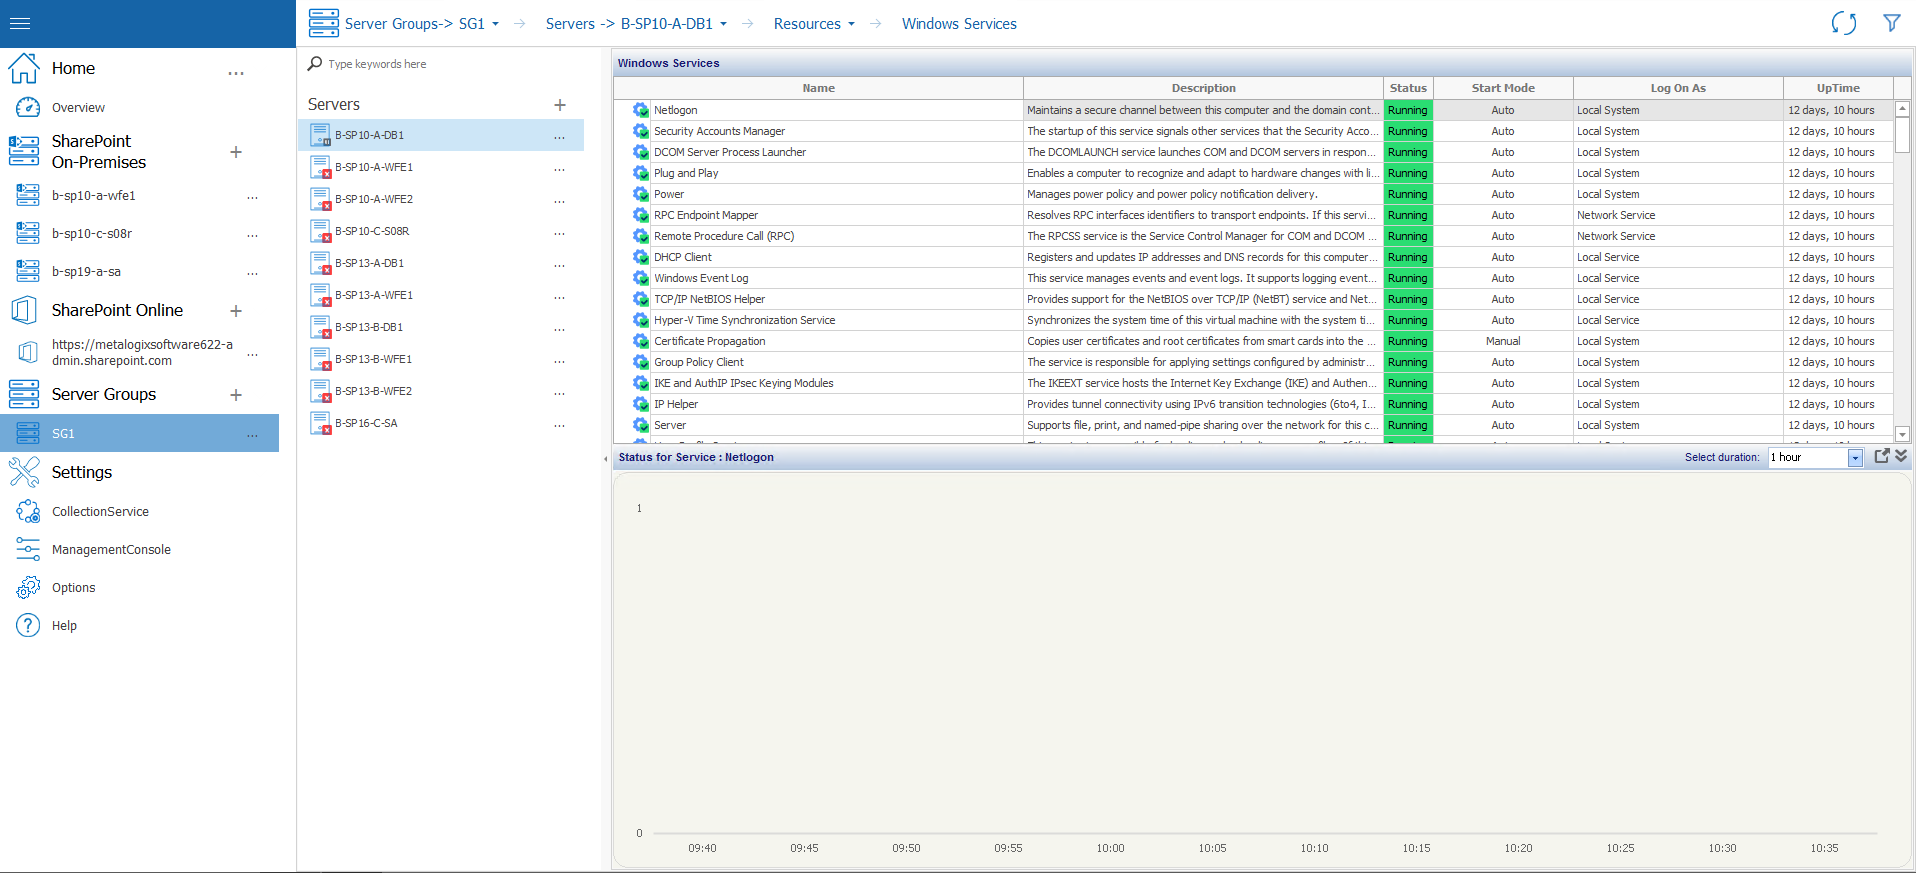This screenshot has height=873, width=1916.
Task: Expand the SG1 server group breadcrumb dropdown
Action: pyautogui.click(x=495, y=24)
